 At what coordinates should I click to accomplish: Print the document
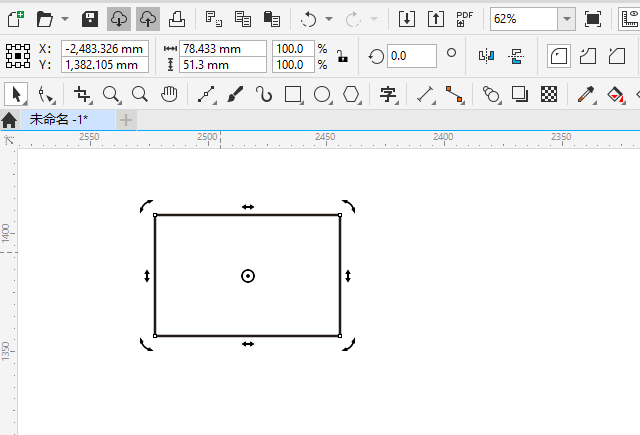(177, 19)
